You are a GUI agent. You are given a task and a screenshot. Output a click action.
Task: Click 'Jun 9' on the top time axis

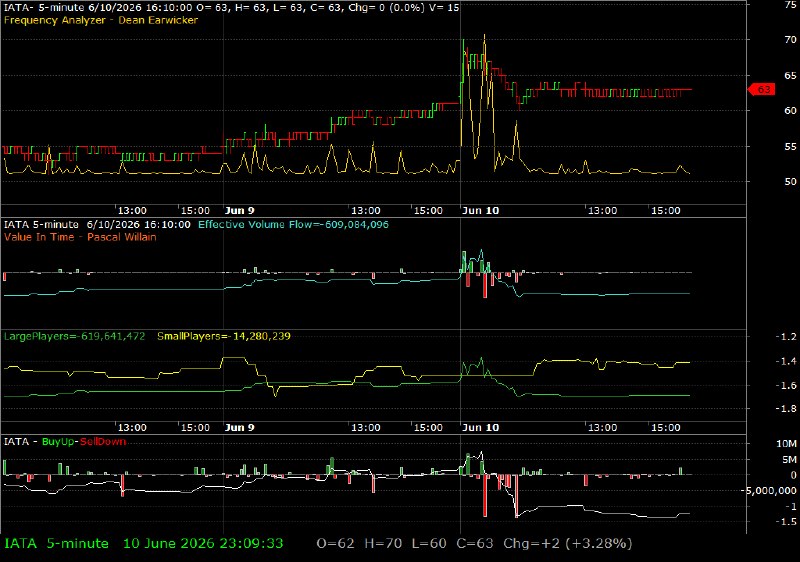click(239, 211)
